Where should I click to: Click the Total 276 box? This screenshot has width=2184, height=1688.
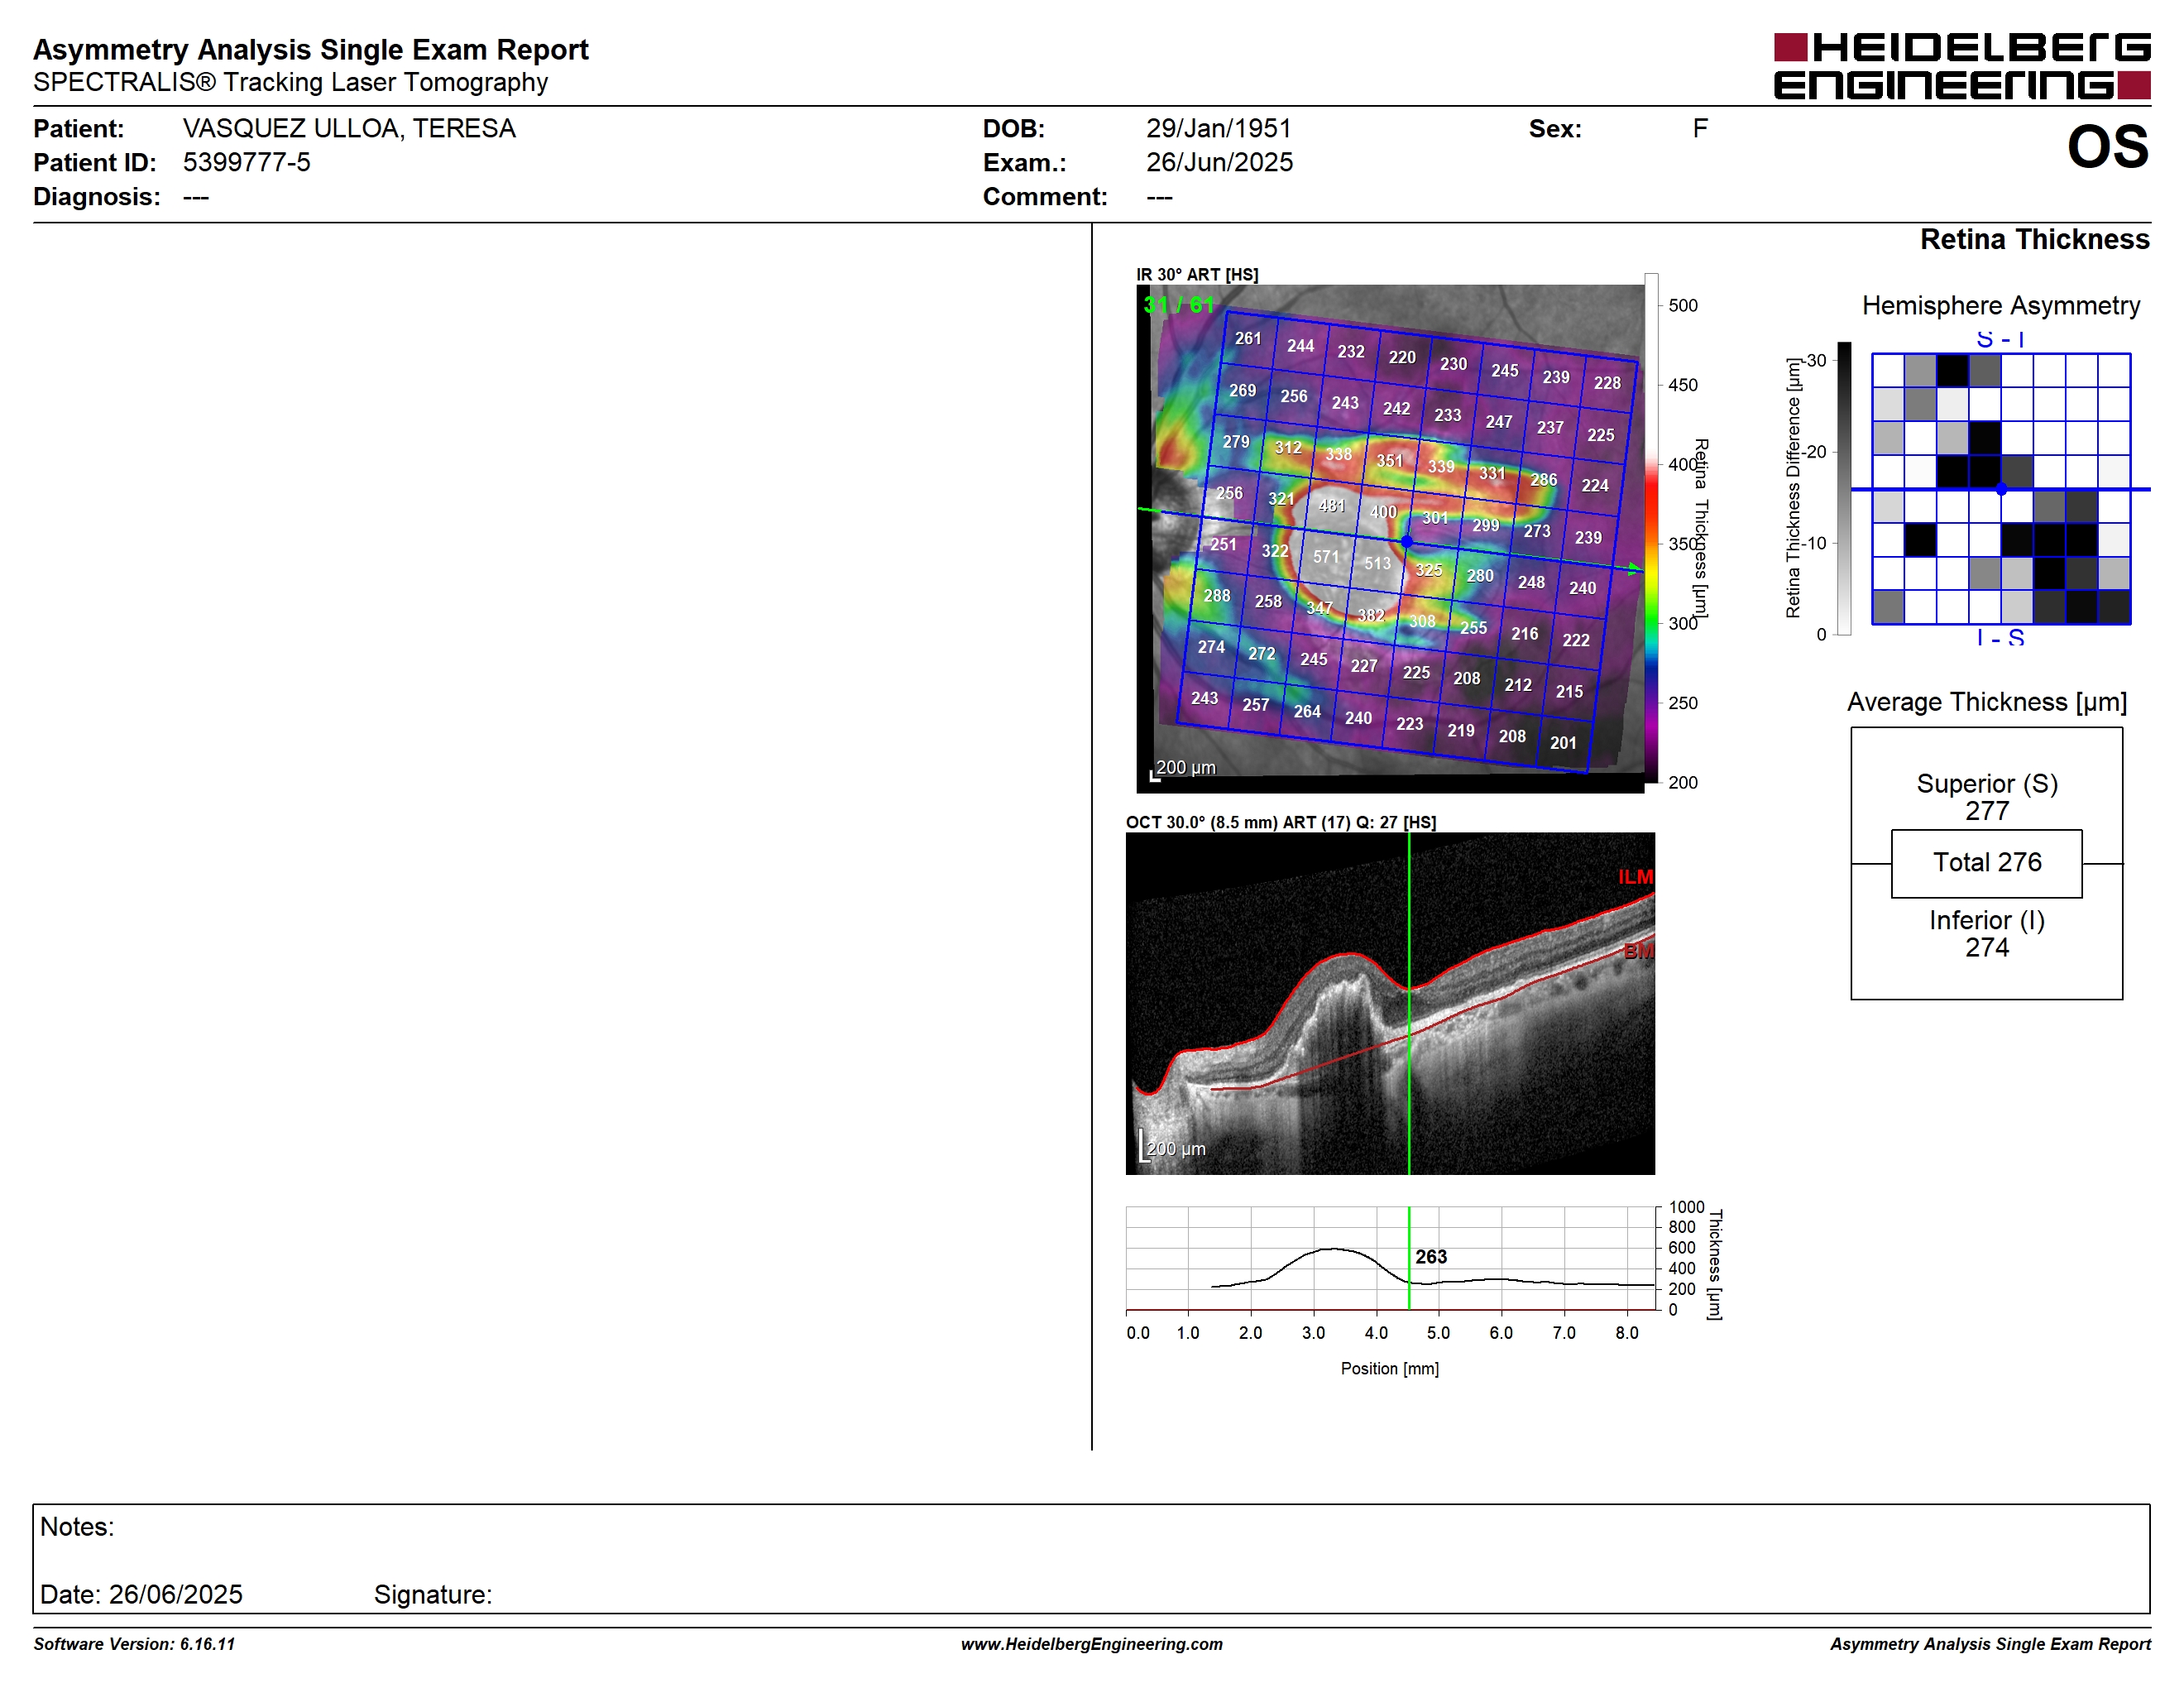1987,863
